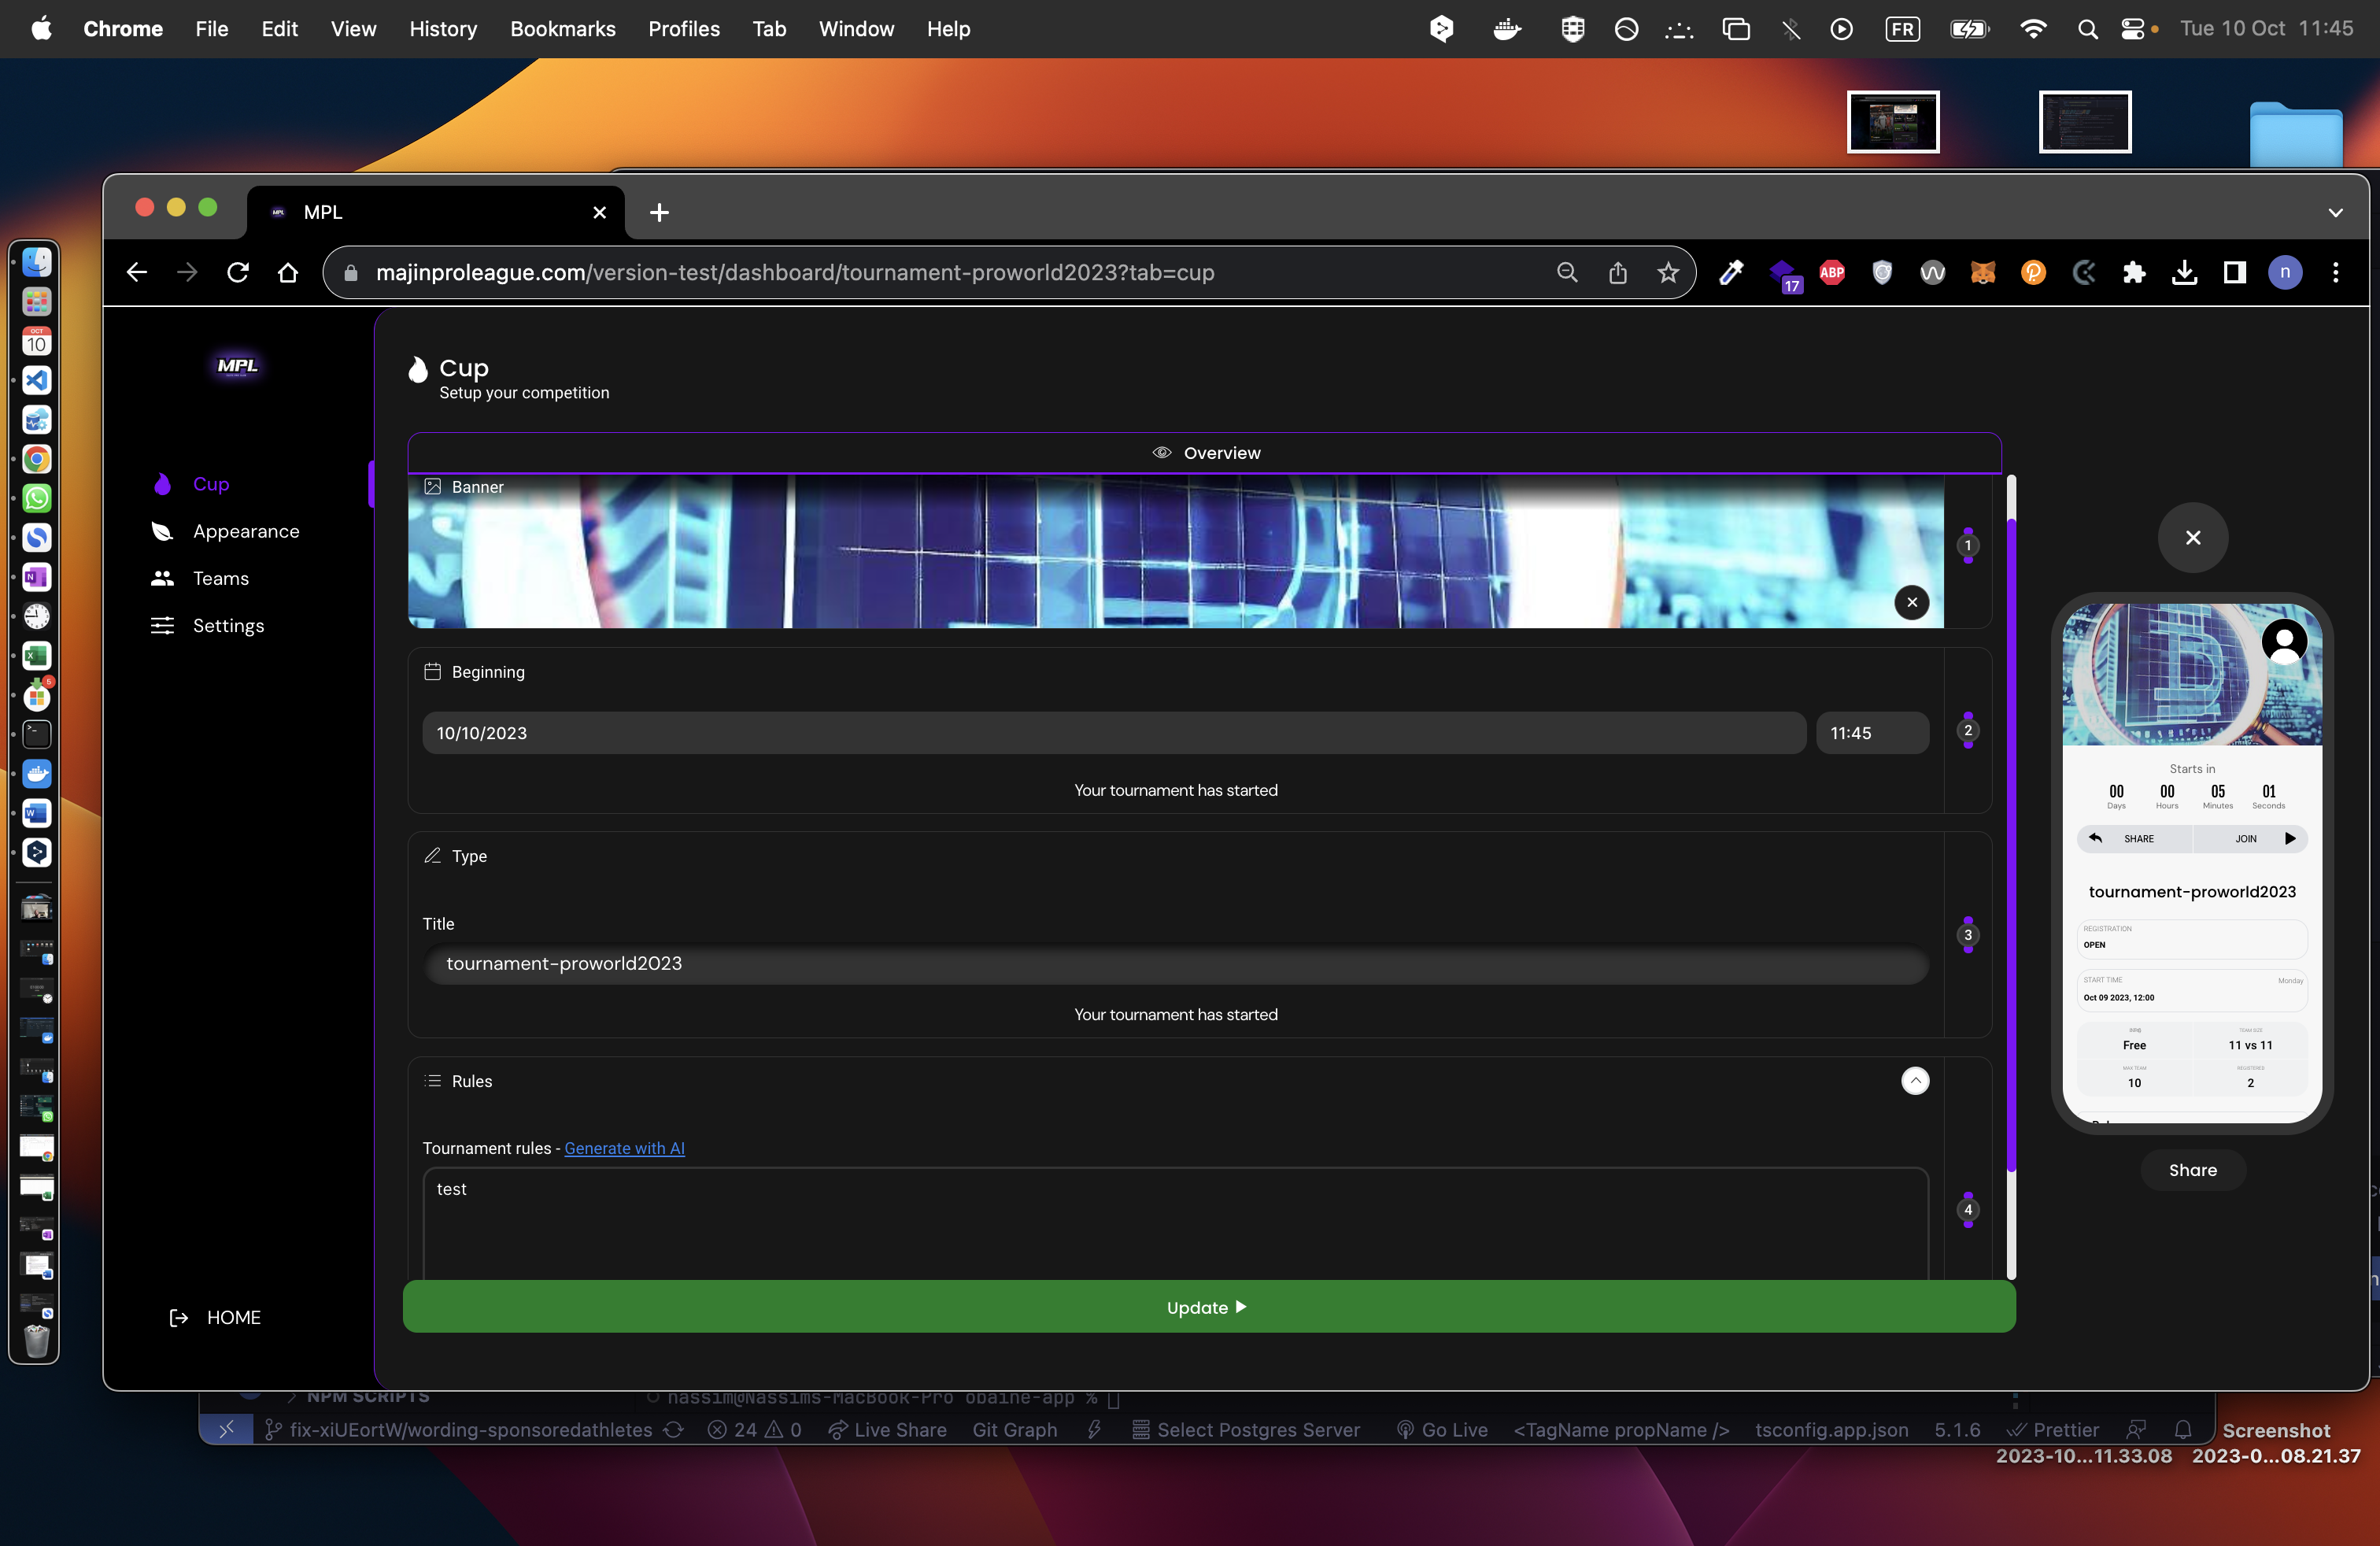Click the profile avatar in phone preview
Image resolution: width=2380 pixels, height=1546 pixels.
coord(2284,641)
